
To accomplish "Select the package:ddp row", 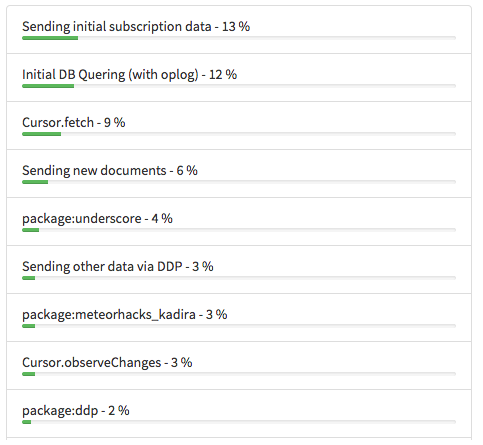I will coord(239,413).
